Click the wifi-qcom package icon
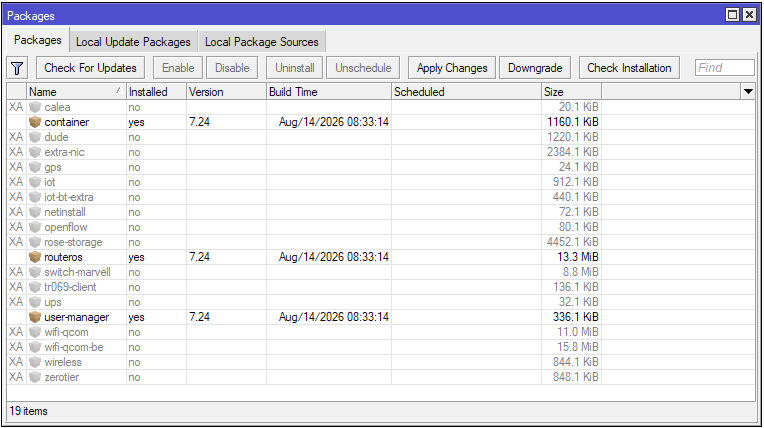764x428 pixels. tap(35, 332)
